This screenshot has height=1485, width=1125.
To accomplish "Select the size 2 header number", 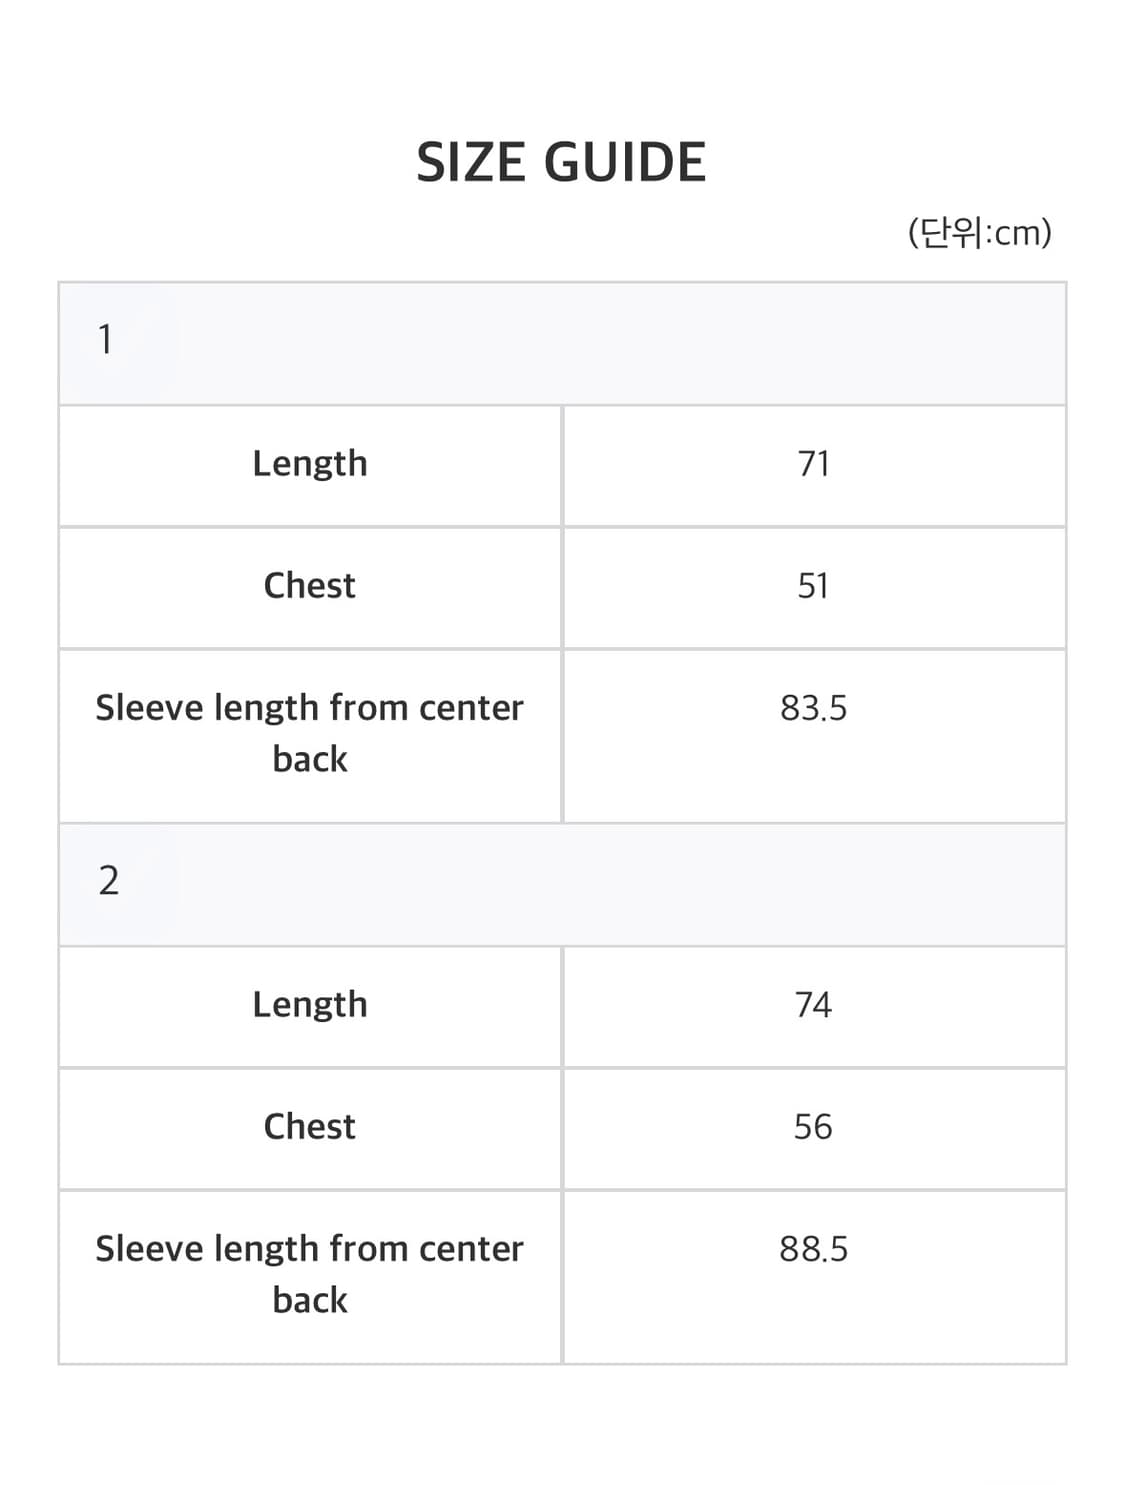I will pos(108,881).
